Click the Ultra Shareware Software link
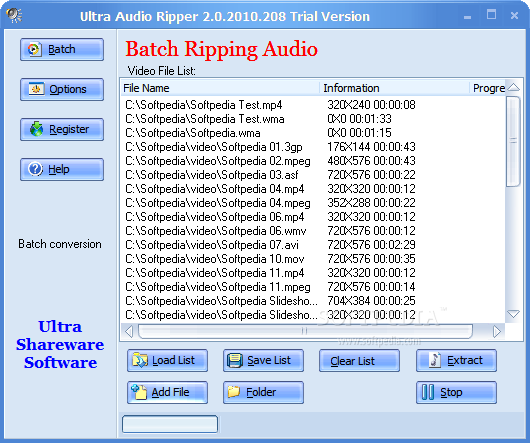This screenshot has width=530, height=443. 60,345
